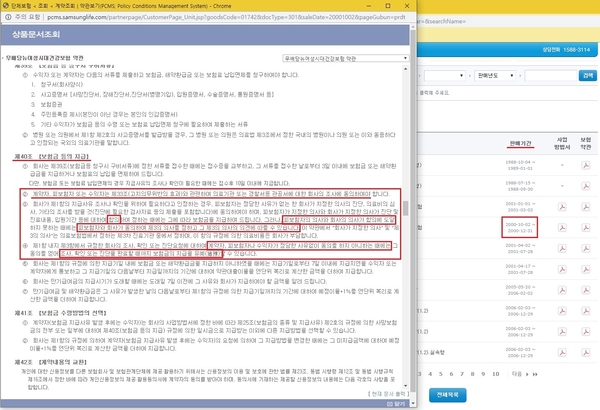Open the 판매년도 dropdown in background page
The width and height of the screenshot is (600, 410).
point(495,75)
